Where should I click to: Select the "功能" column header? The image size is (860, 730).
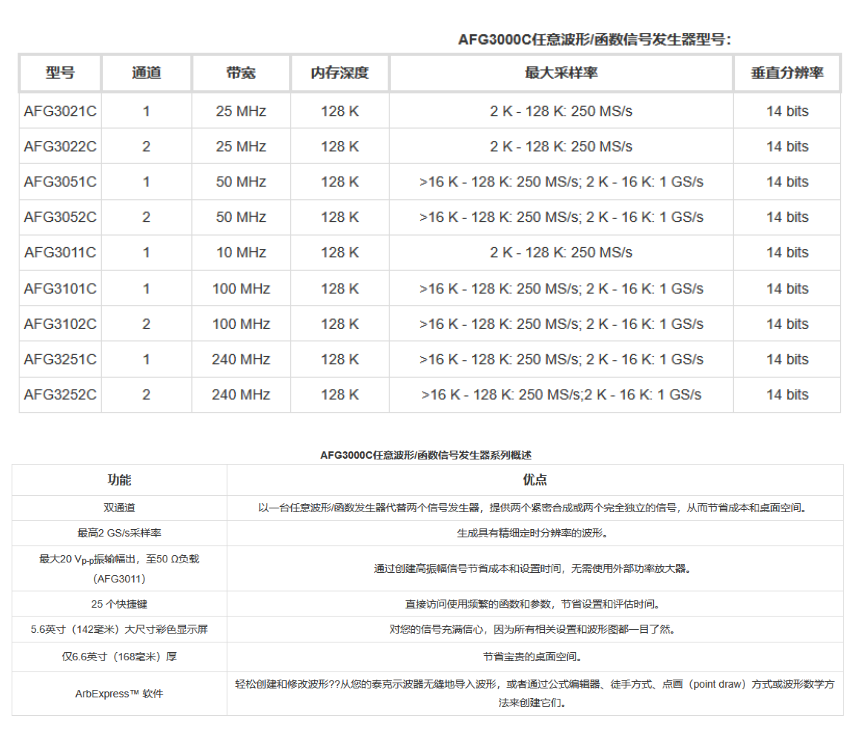point(119,480)
